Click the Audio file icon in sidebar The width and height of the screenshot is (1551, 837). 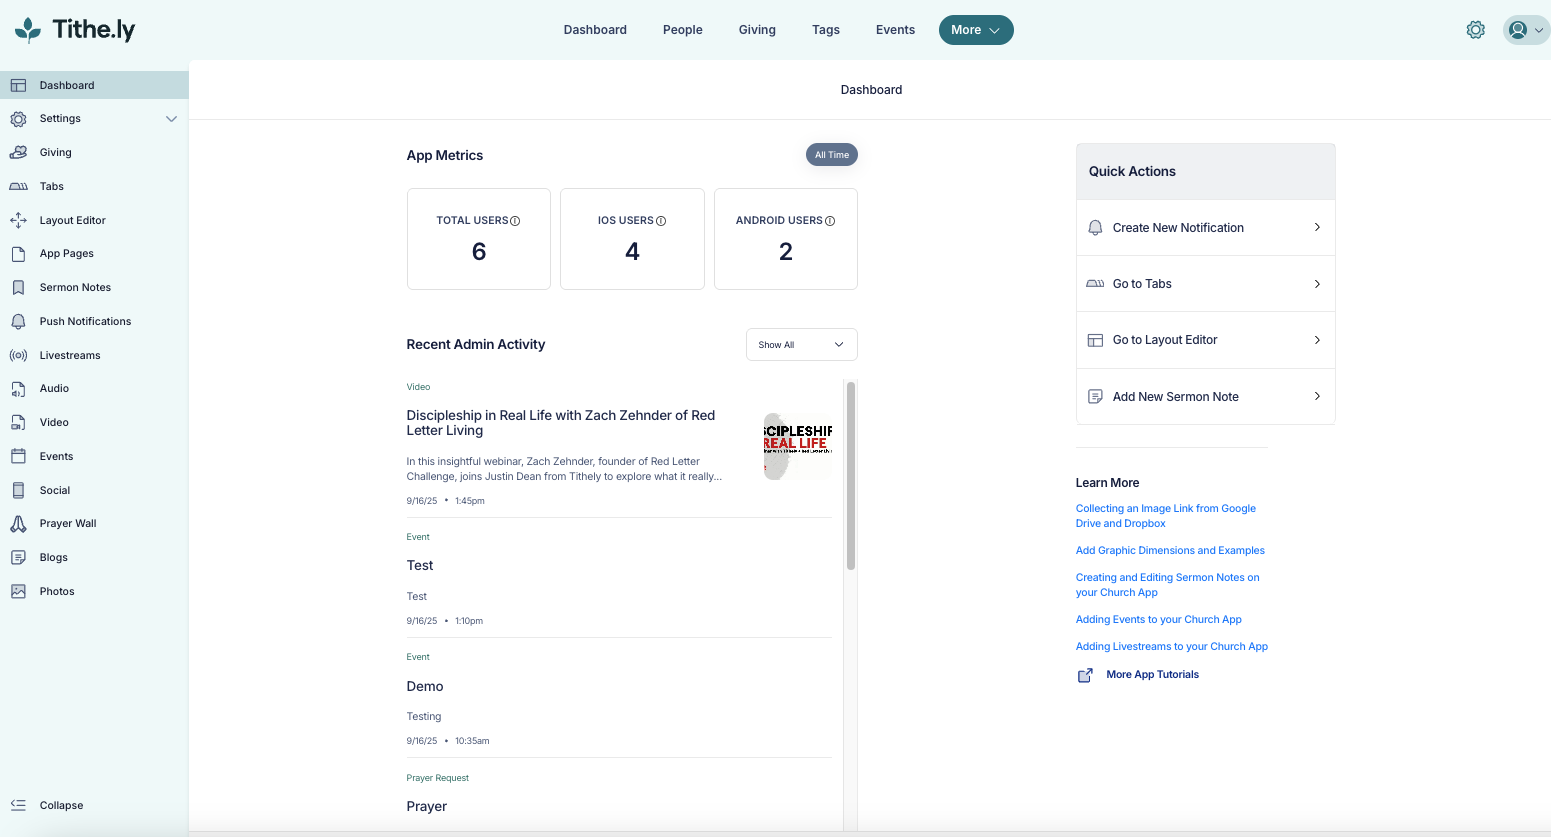[x=18, y=389]
